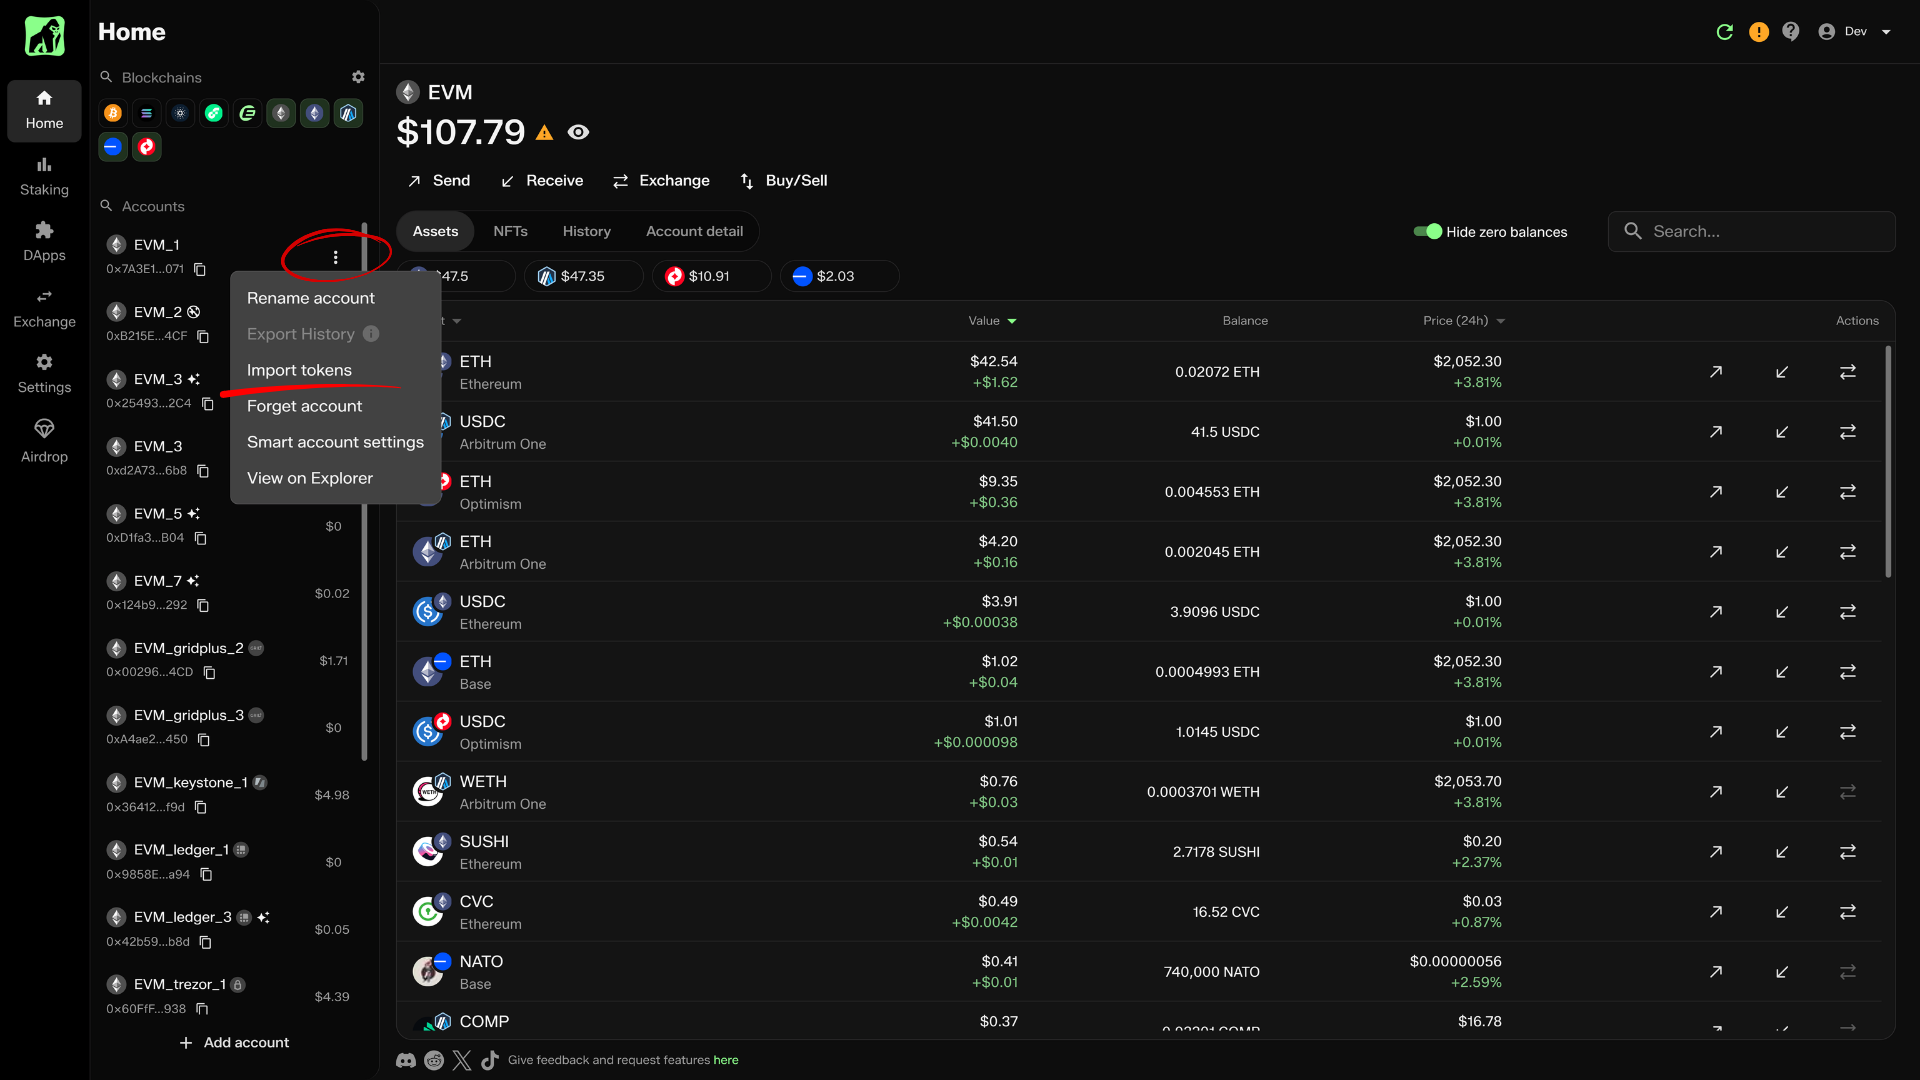This screenshot has width=1920, height=1080.
Task: Toggle Hide zero balances switch
Action: point(1427,232)
